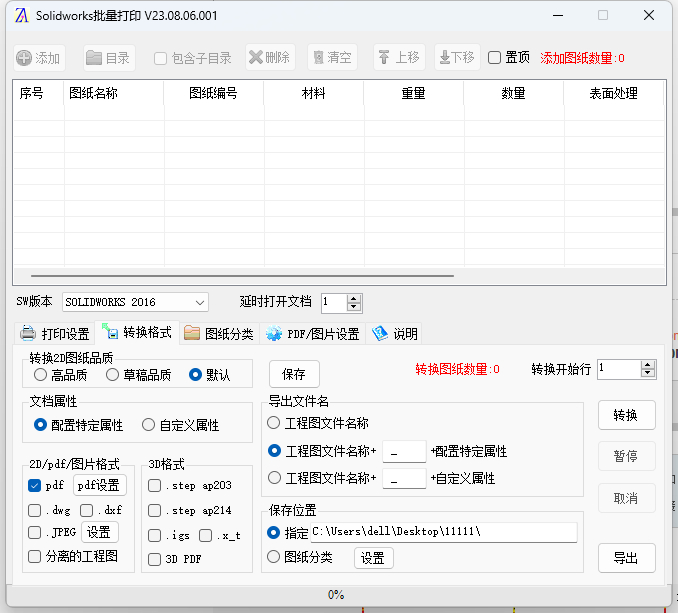Click the 材料 column header
This screenshot has width=678, height=613.
click(x=313, y=93)
